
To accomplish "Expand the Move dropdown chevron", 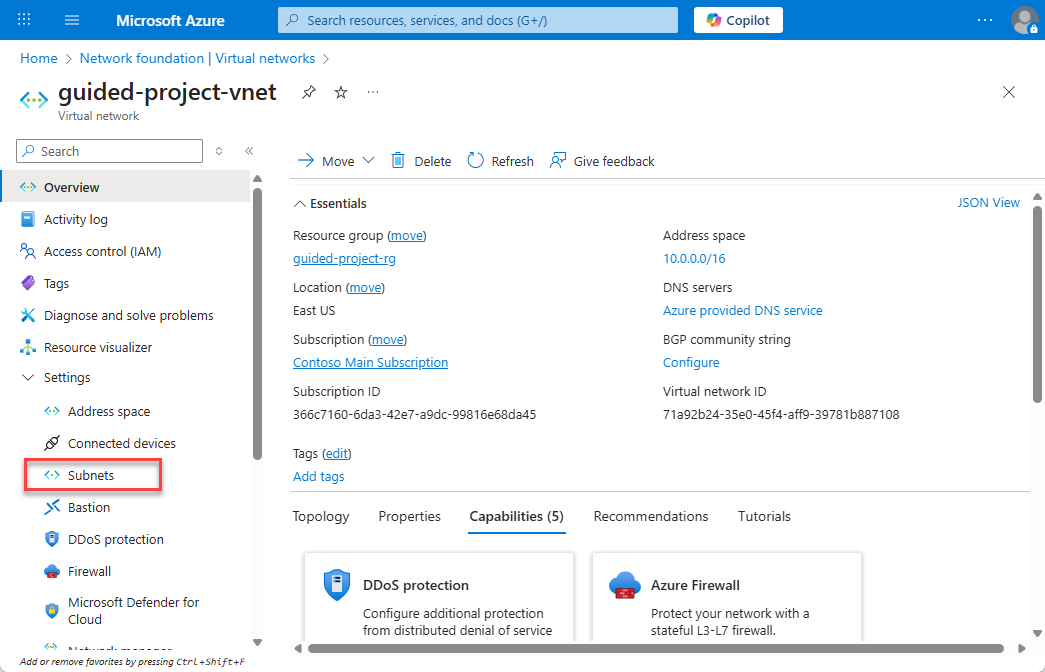I will click(369, 161).
